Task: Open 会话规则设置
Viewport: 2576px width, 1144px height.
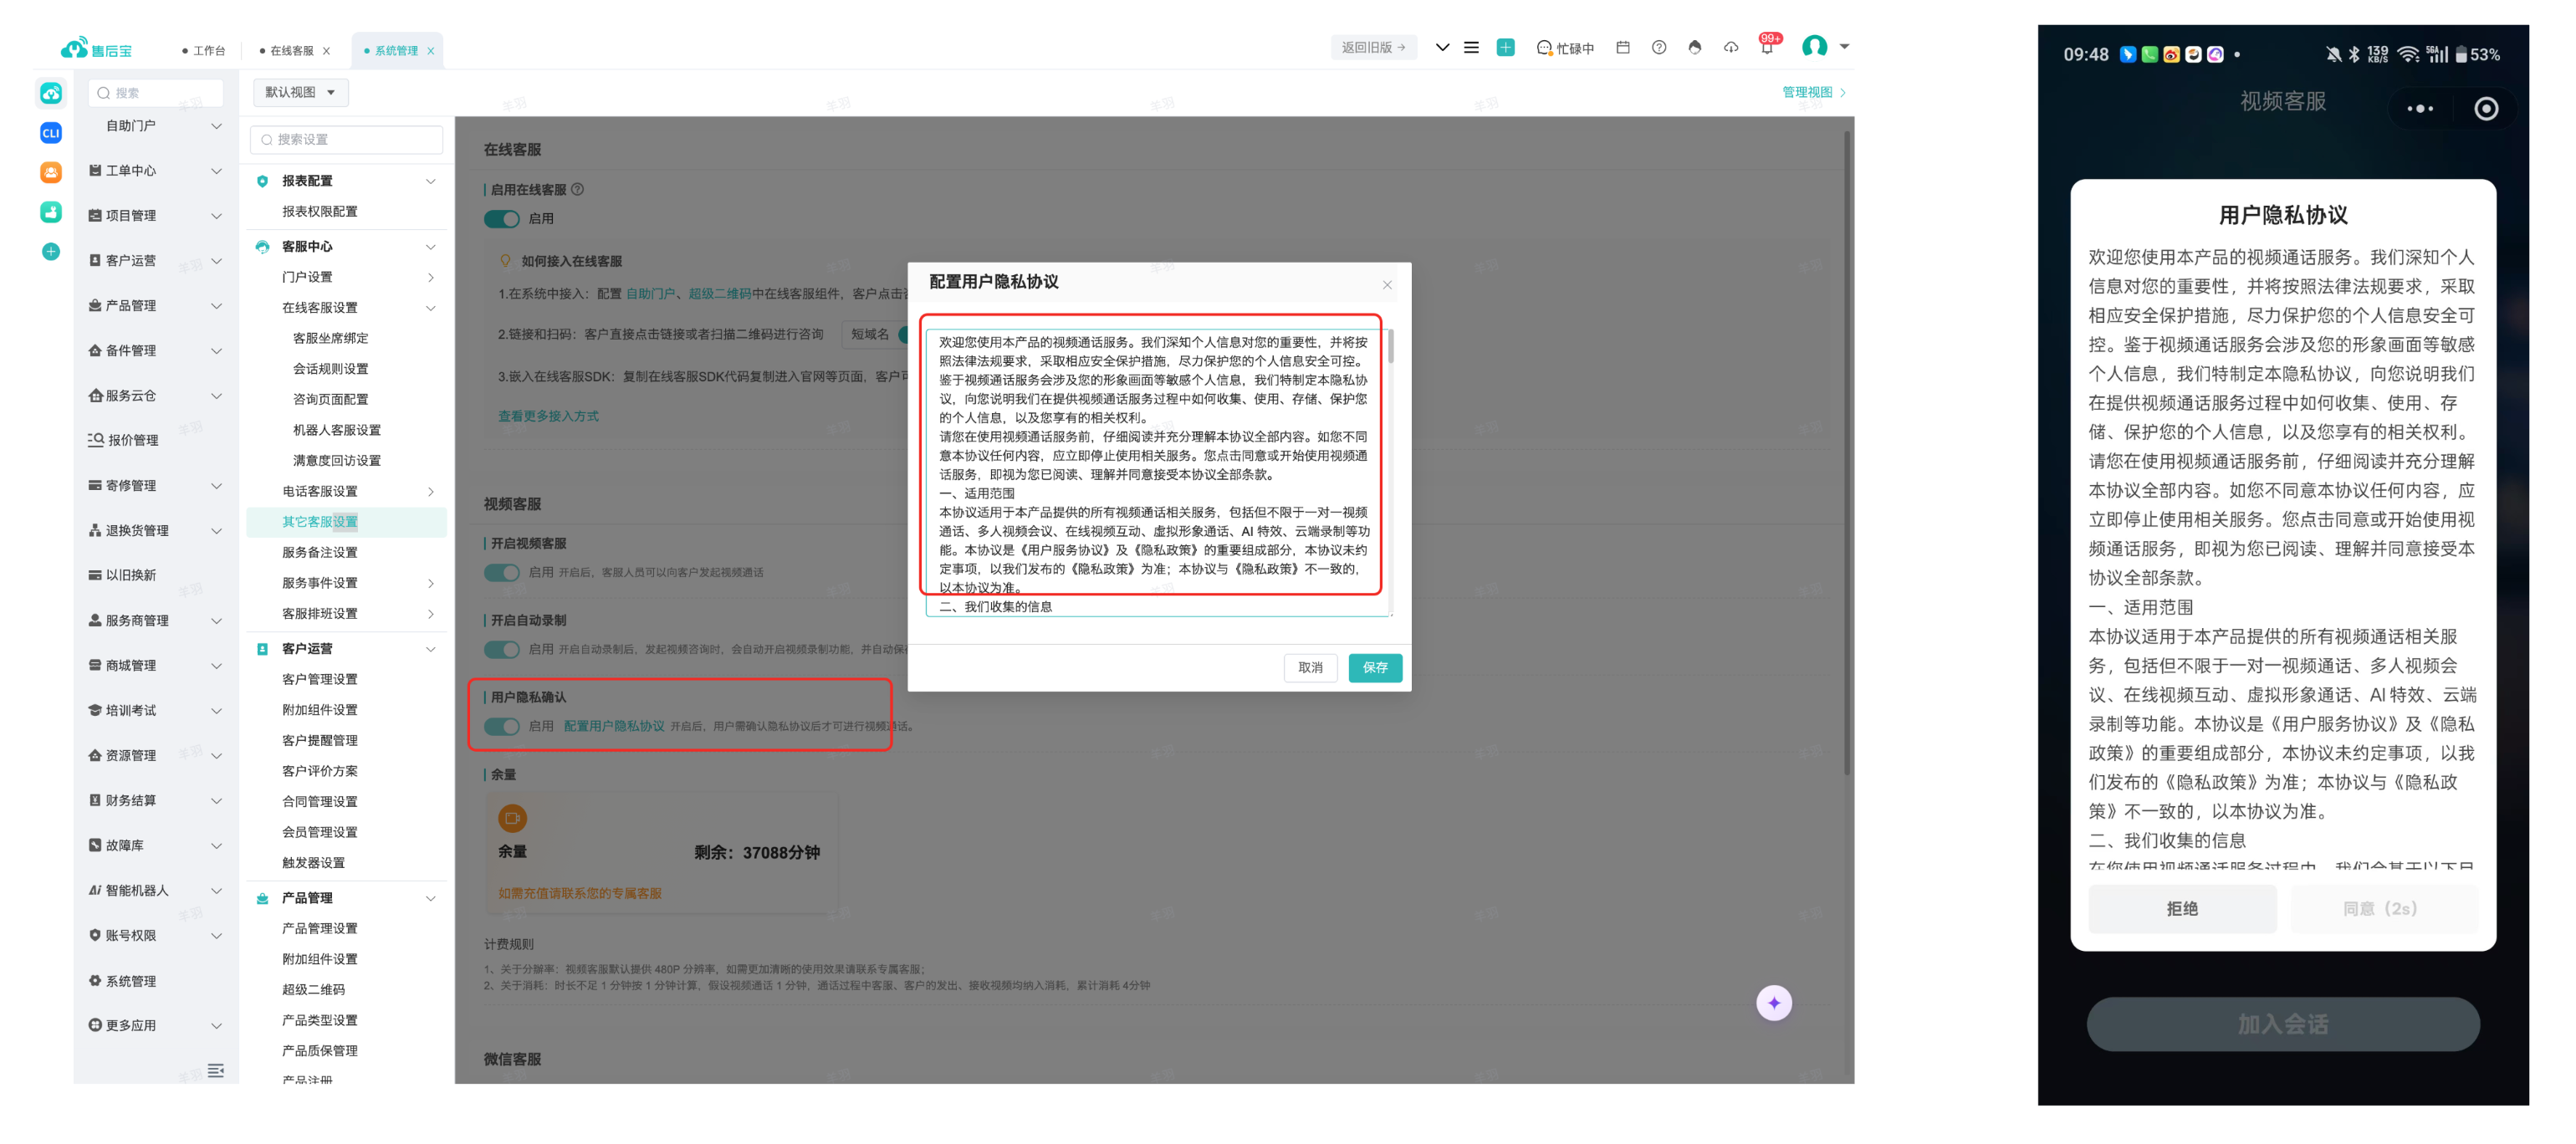Action: (330, 369)
